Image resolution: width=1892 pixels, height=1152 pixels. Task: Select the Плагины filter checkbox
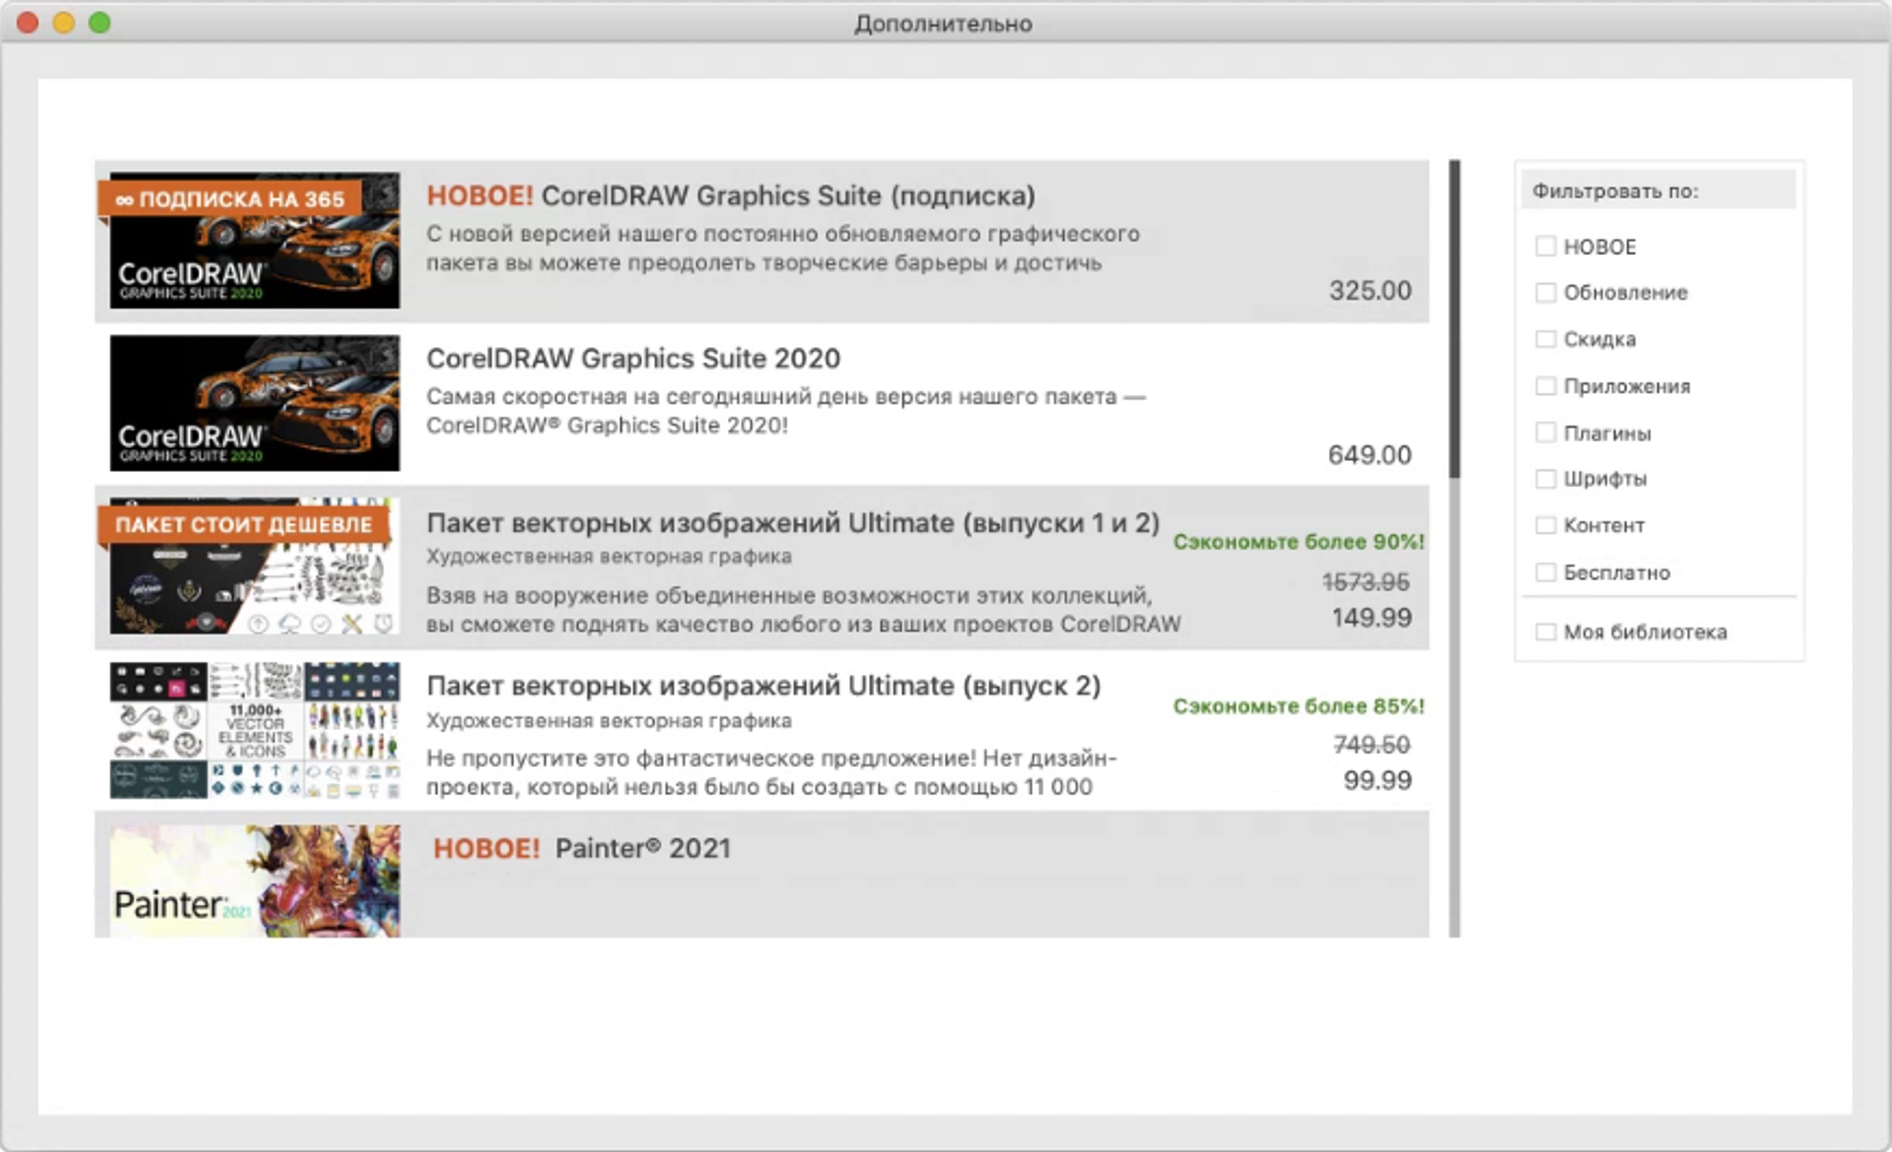pyautogui.click(x=1545, y=432)
